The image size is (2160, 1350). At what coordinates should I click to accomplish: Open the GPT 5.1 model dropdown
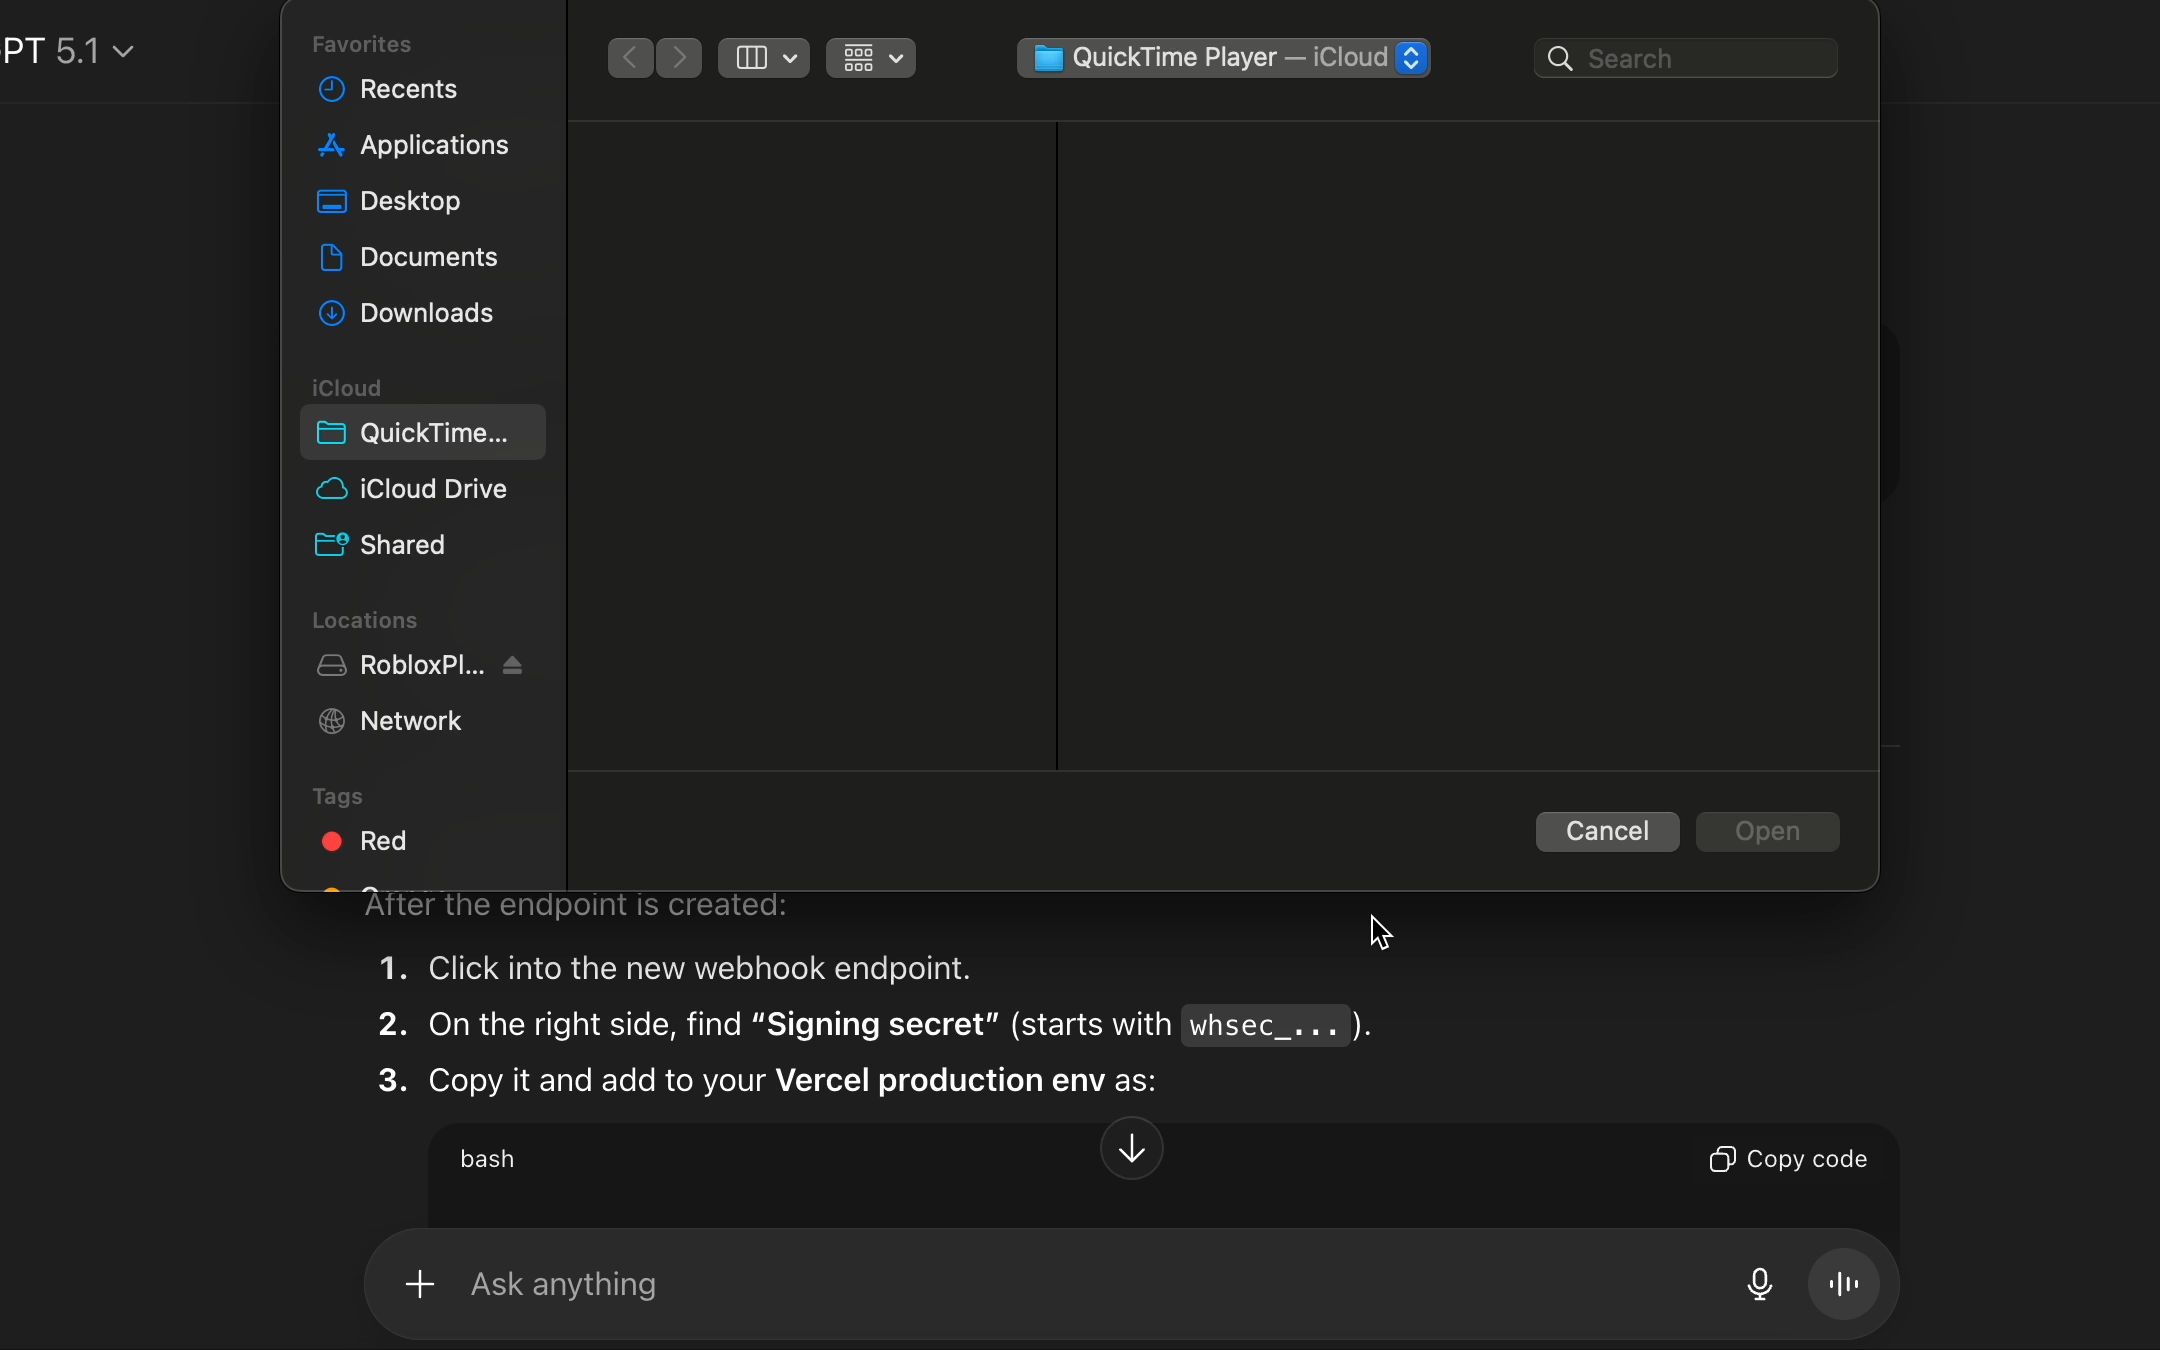[x=70, y=51]
